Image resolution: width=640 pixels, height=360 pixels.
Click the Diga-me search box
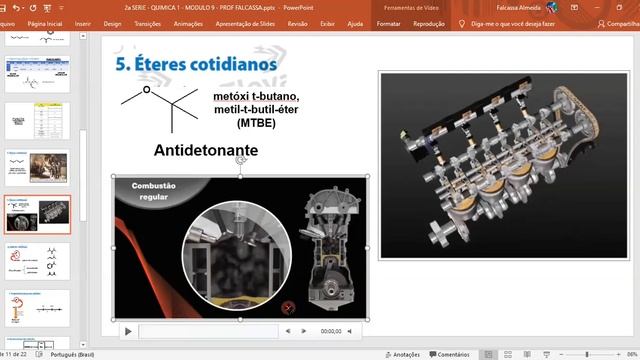tap(513, 24)
